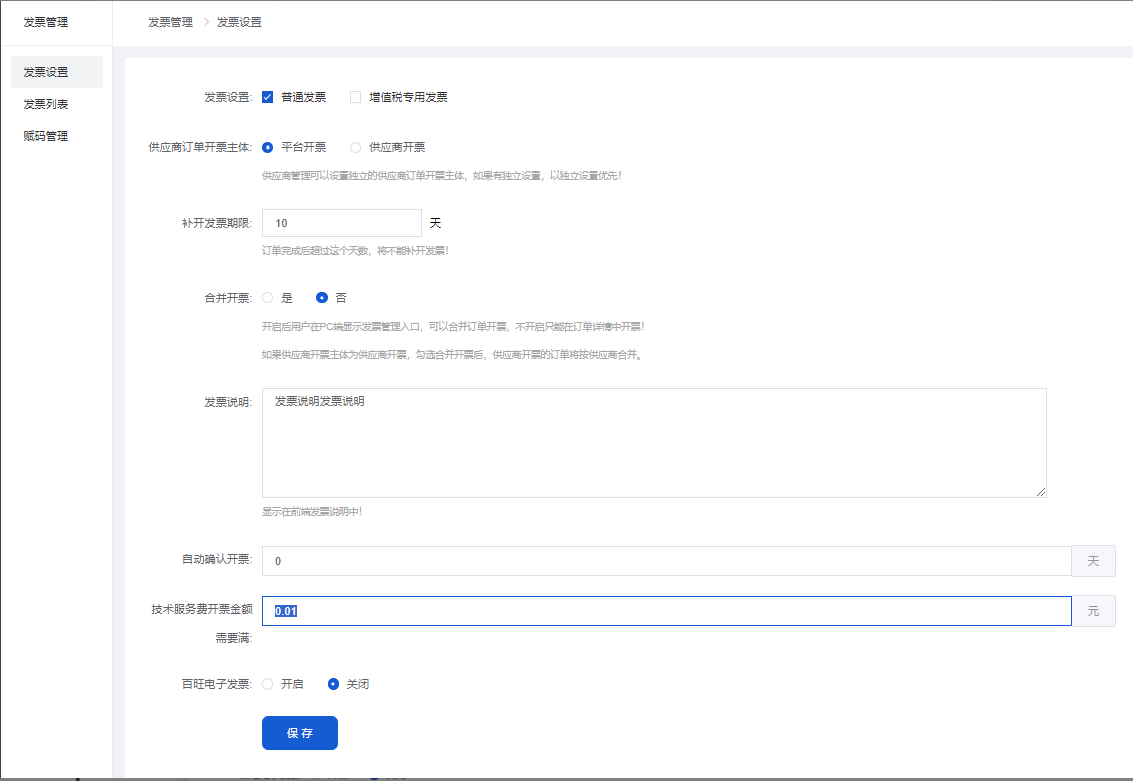The height and width of the screenshot is (781, 1133).
Task: Open 发票设置 in the sidebar
Action: point(47,72)
